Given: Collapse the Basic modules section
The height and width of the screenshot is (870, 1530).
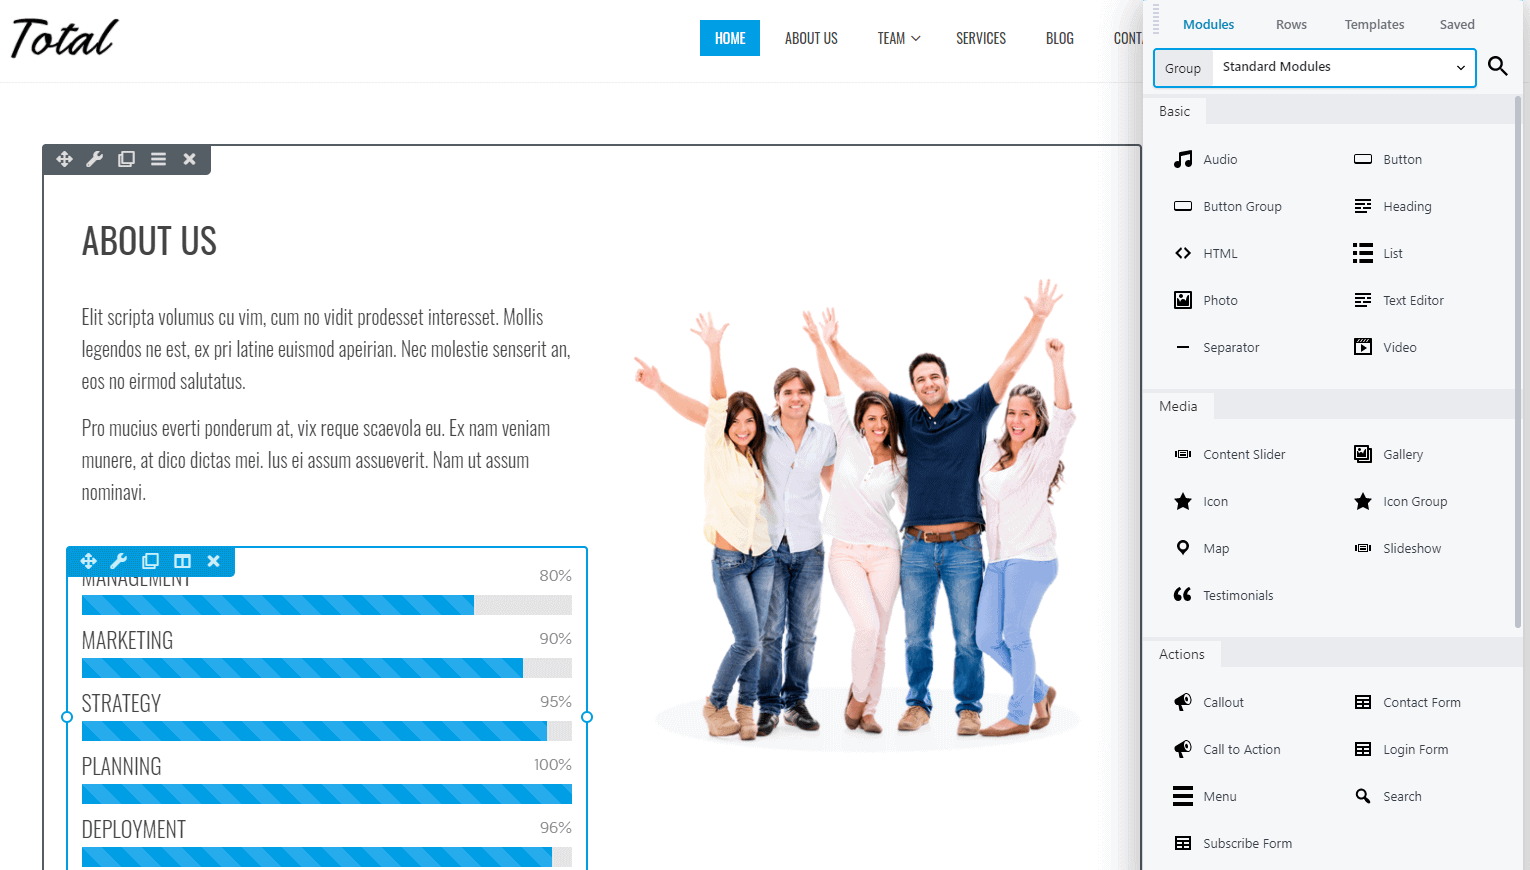Looking at the screenshot, I should [1174, 111].
